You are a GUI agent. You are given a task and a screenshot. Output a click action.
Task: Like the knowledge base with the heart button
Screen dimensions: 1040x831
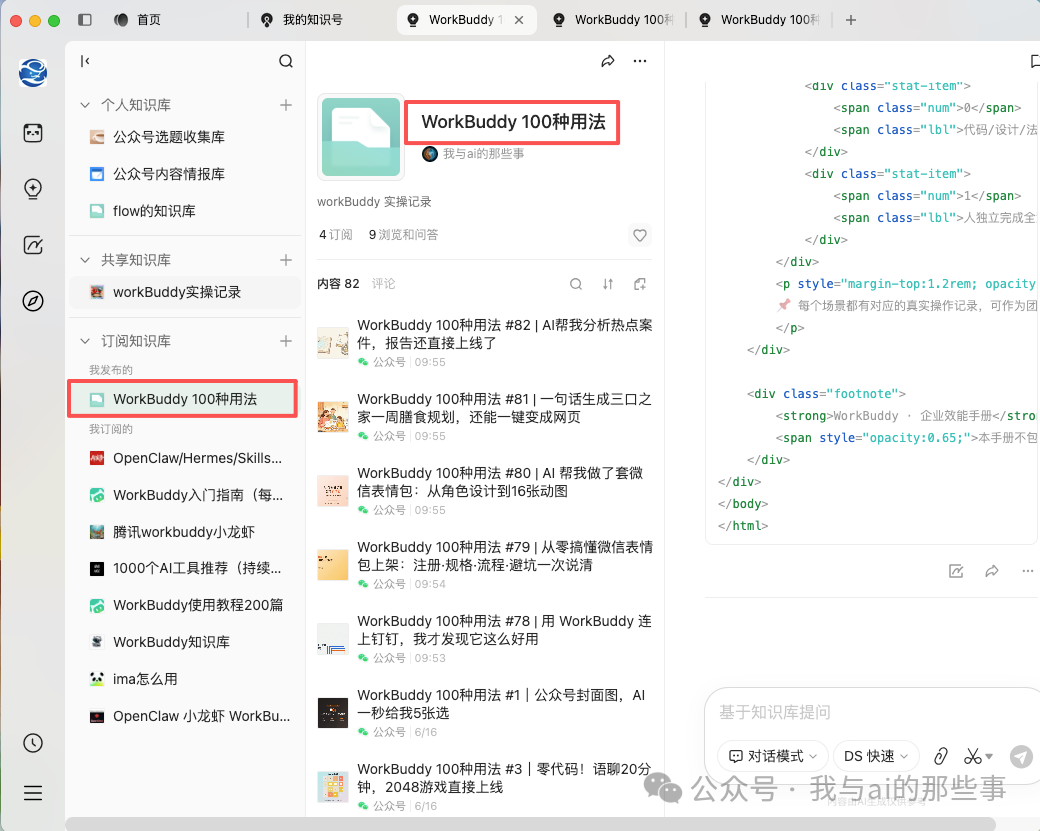(639, 235)
